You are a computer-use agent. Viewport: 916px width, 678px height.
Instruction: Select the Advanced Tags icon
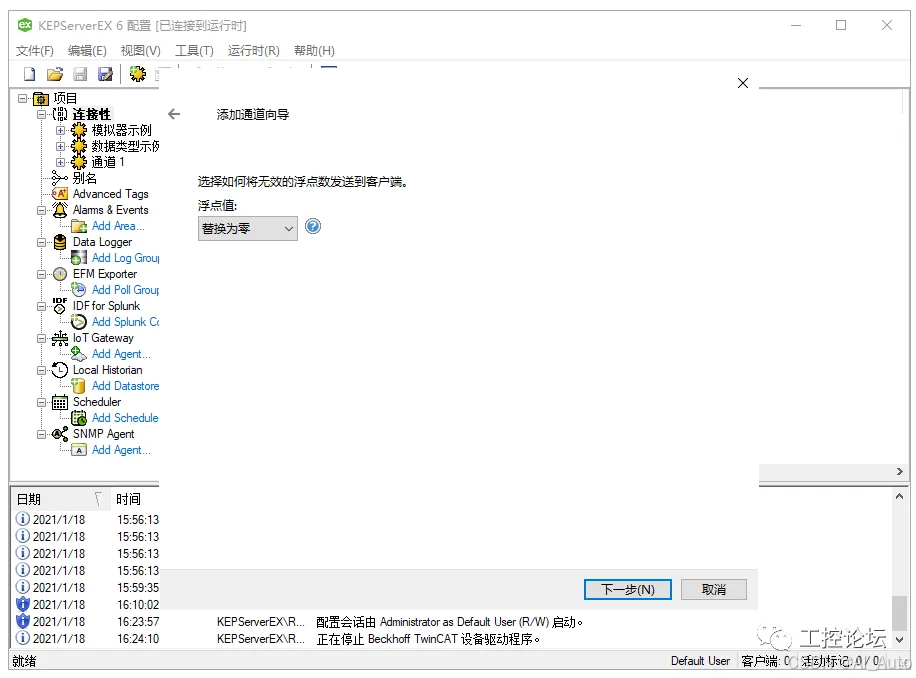tap(60, 193)
